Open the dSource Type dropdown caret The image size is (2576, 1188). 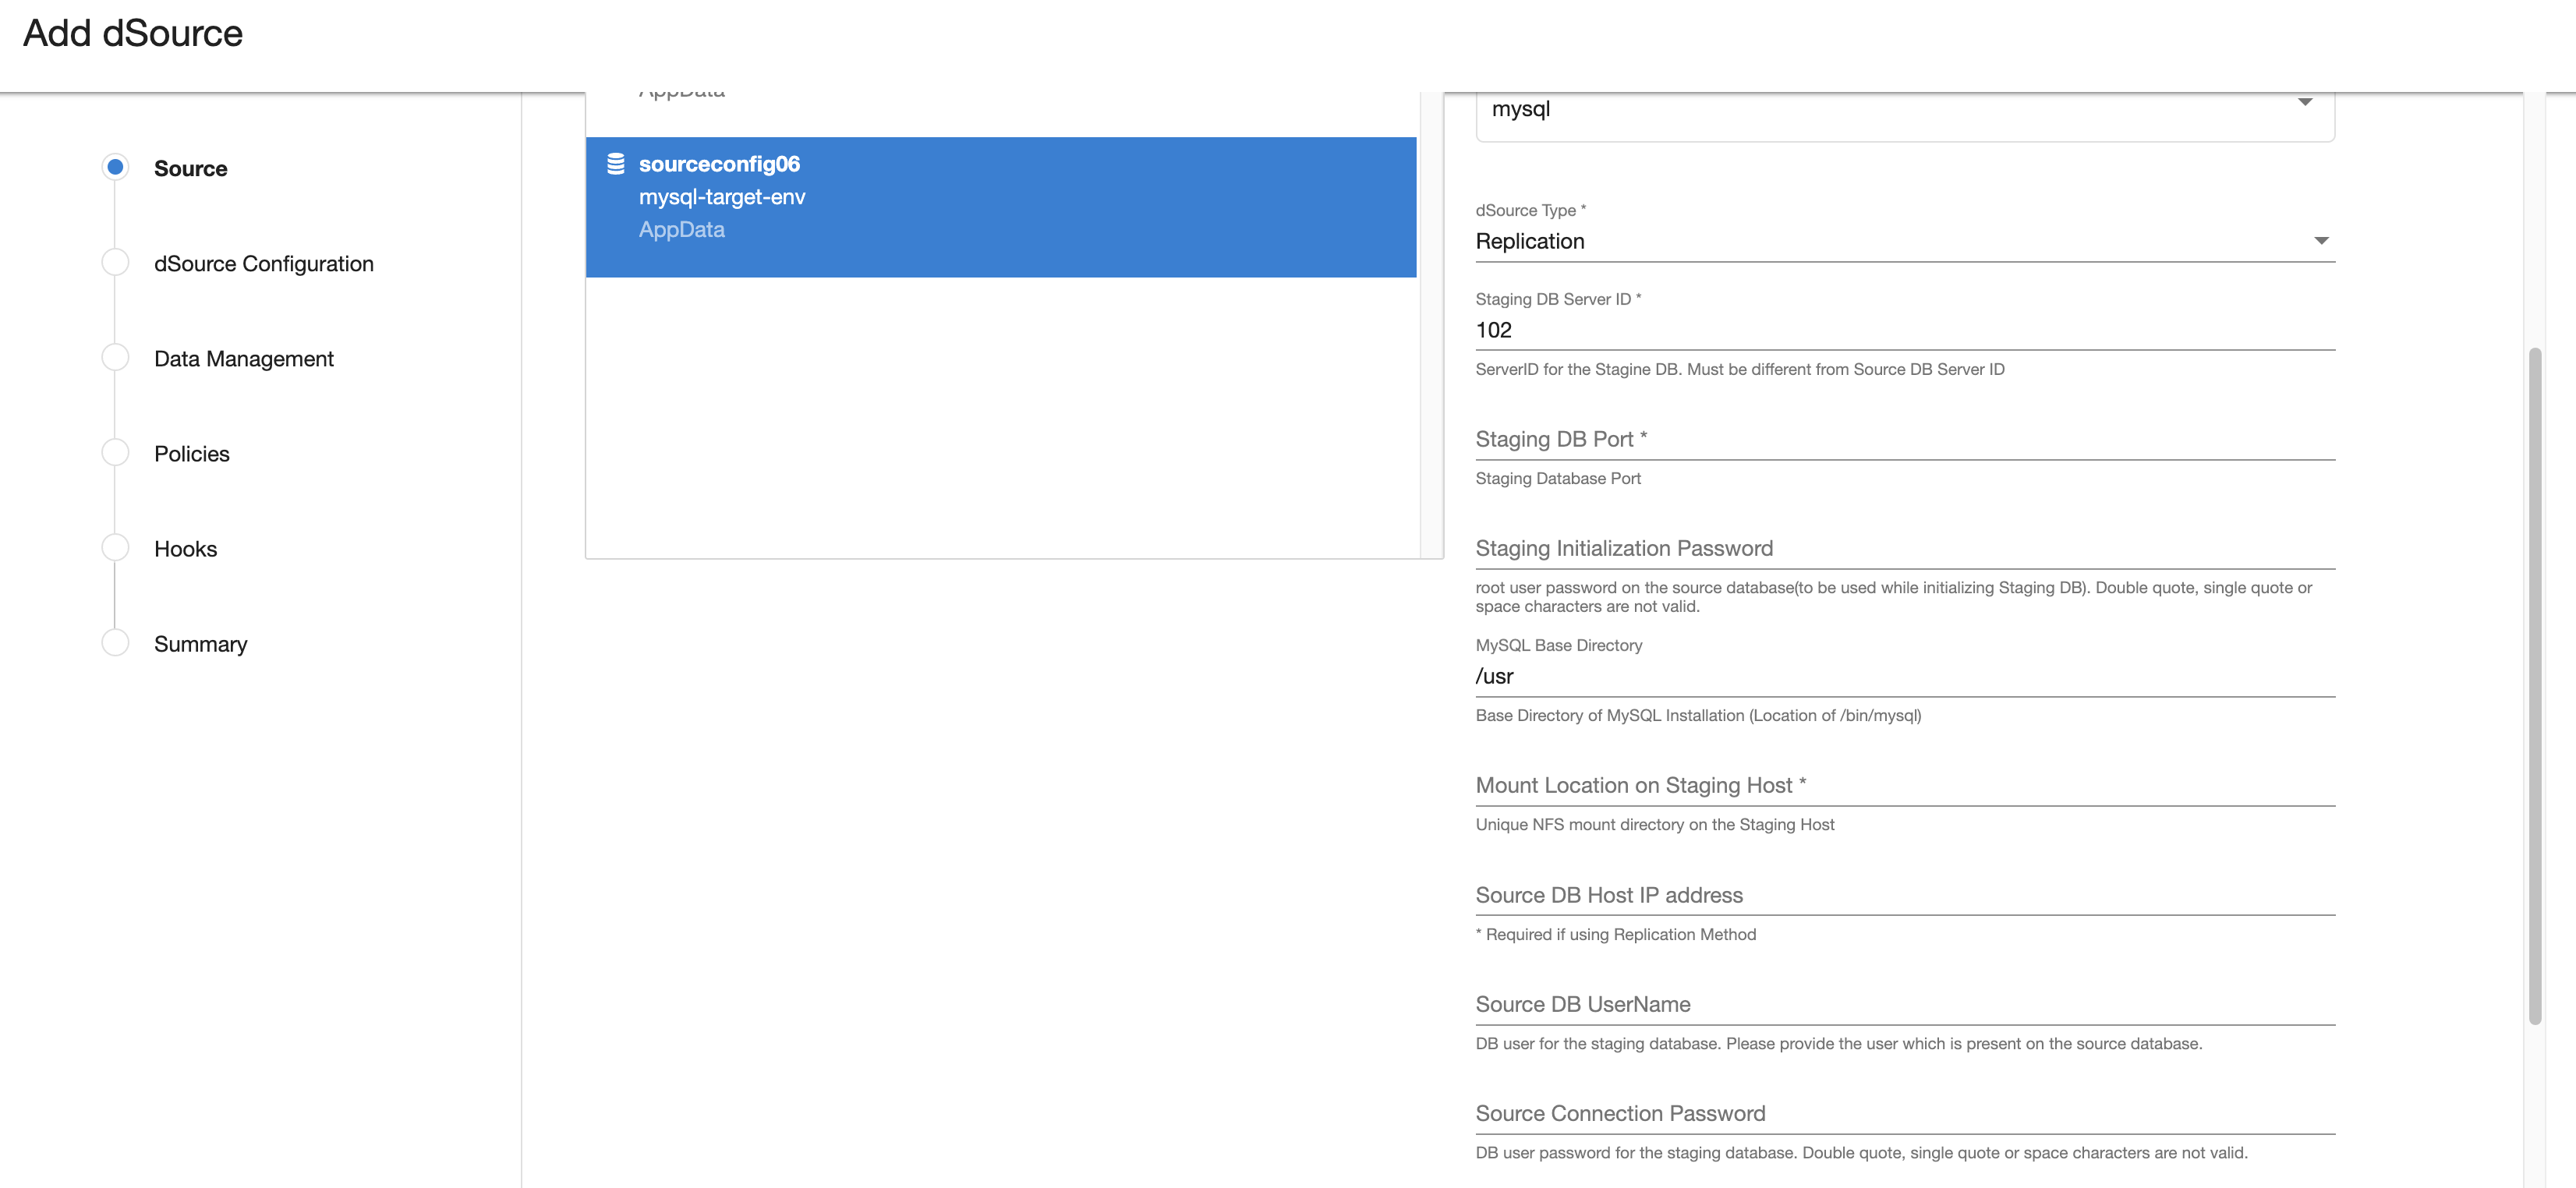[2321, 241]
